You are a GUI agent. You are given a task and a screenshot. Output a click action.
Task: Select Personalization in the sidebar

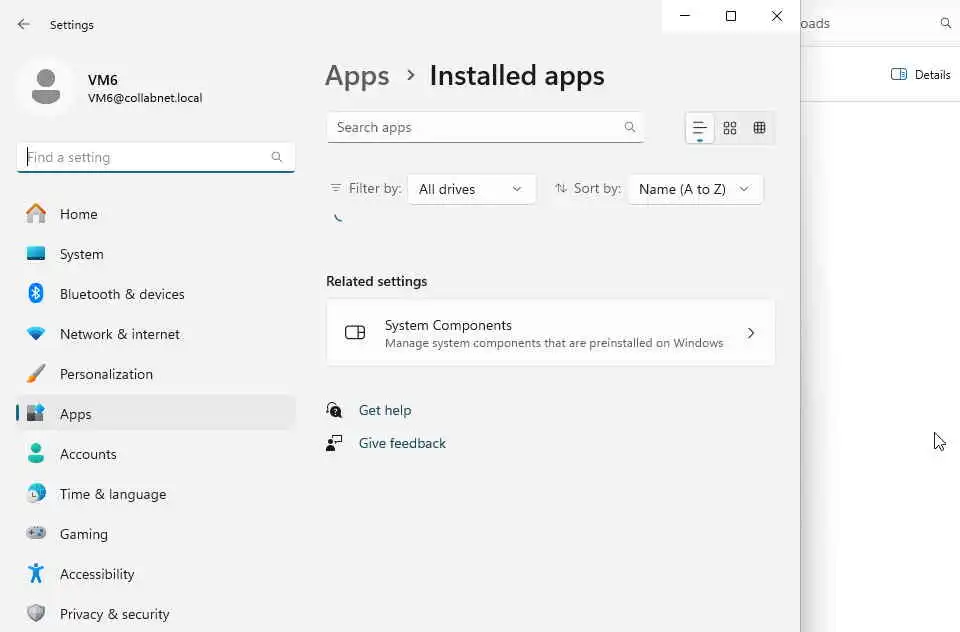[106, 374]
